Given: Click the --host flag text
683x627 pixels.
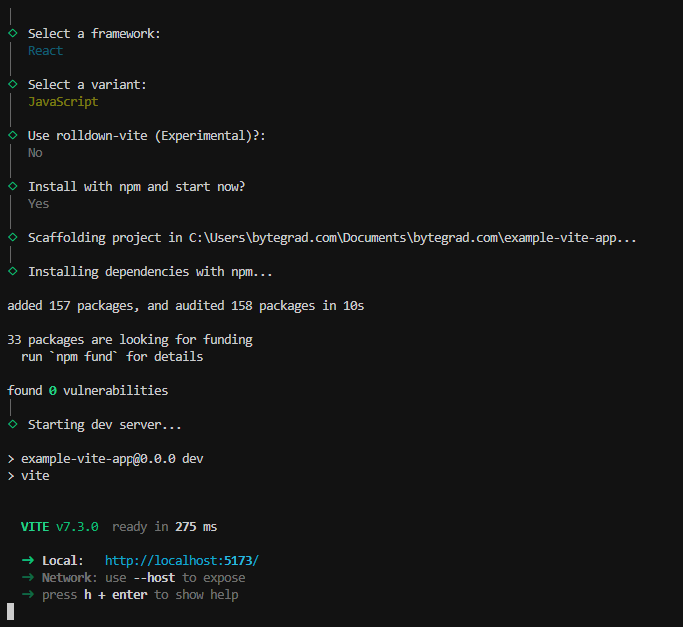Looking at the screenshot, I should click(x=157, y=577).
